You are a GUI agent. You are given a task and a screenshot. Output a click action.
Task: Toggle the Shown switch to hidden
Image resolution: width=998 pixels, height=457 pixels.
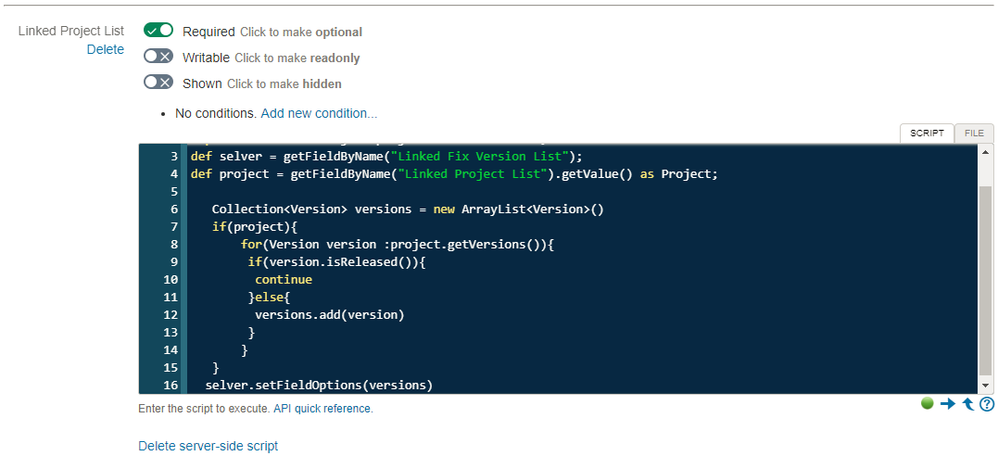(x=158, y=82)
